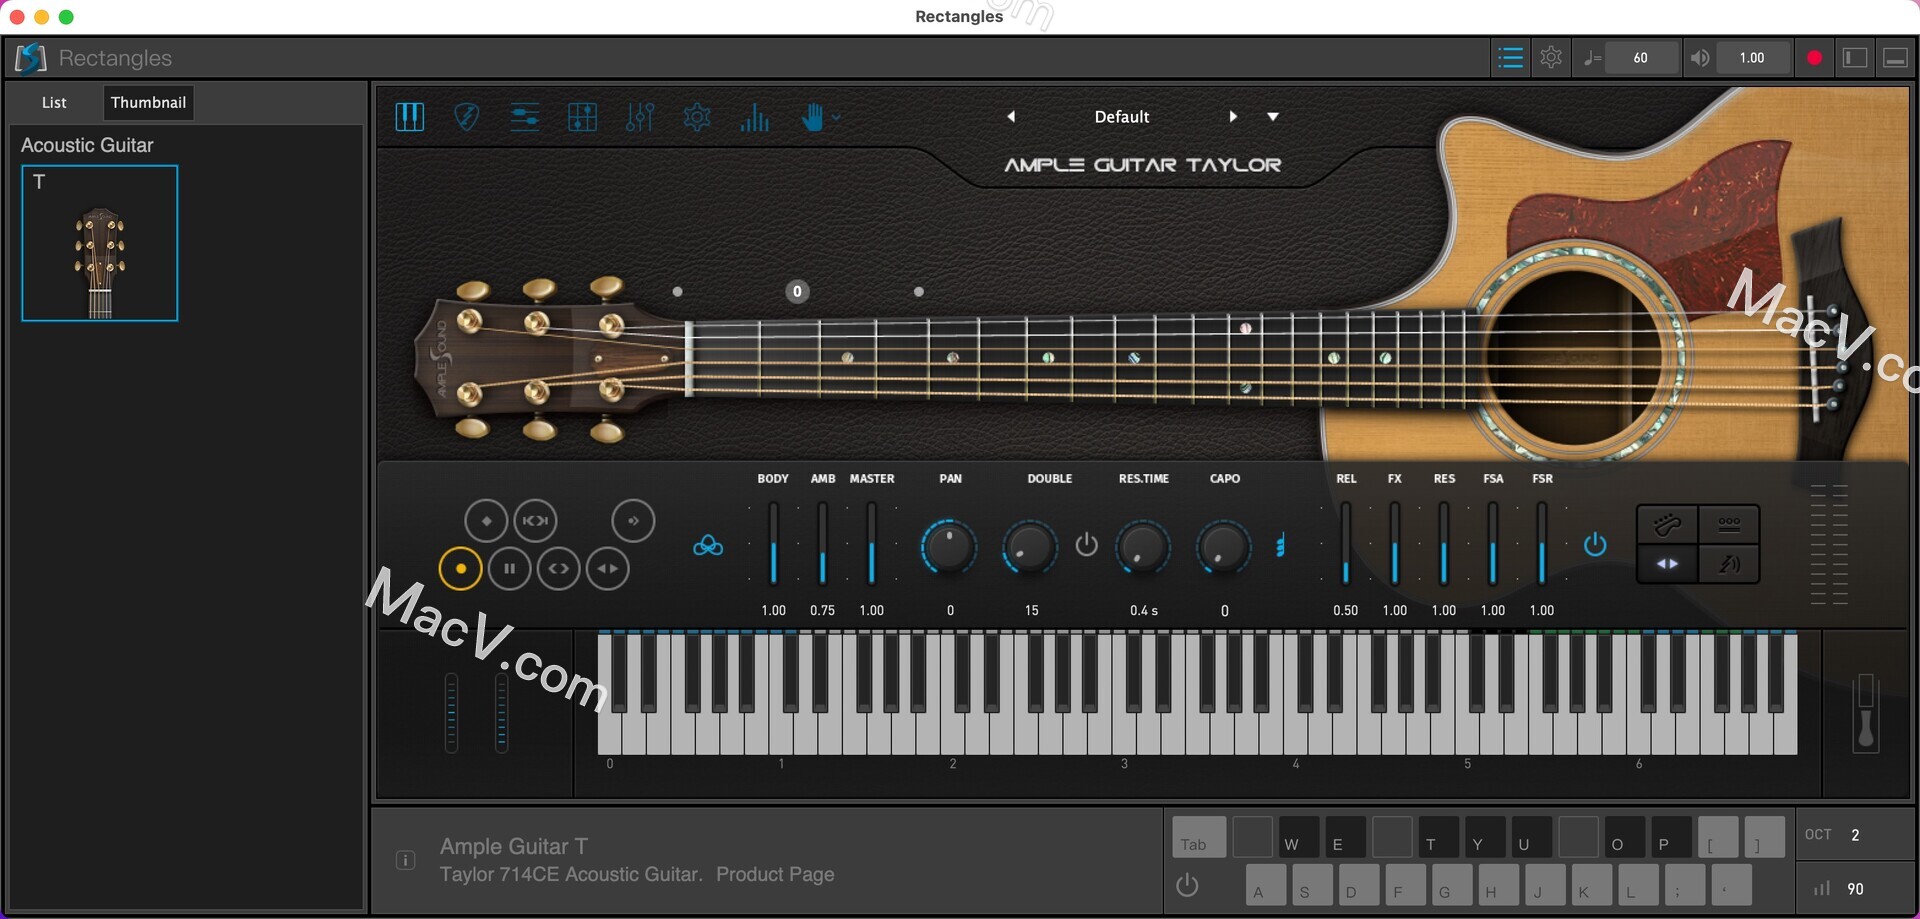Toggle the left sidebar panel icon

click(x=1855, y=58)
